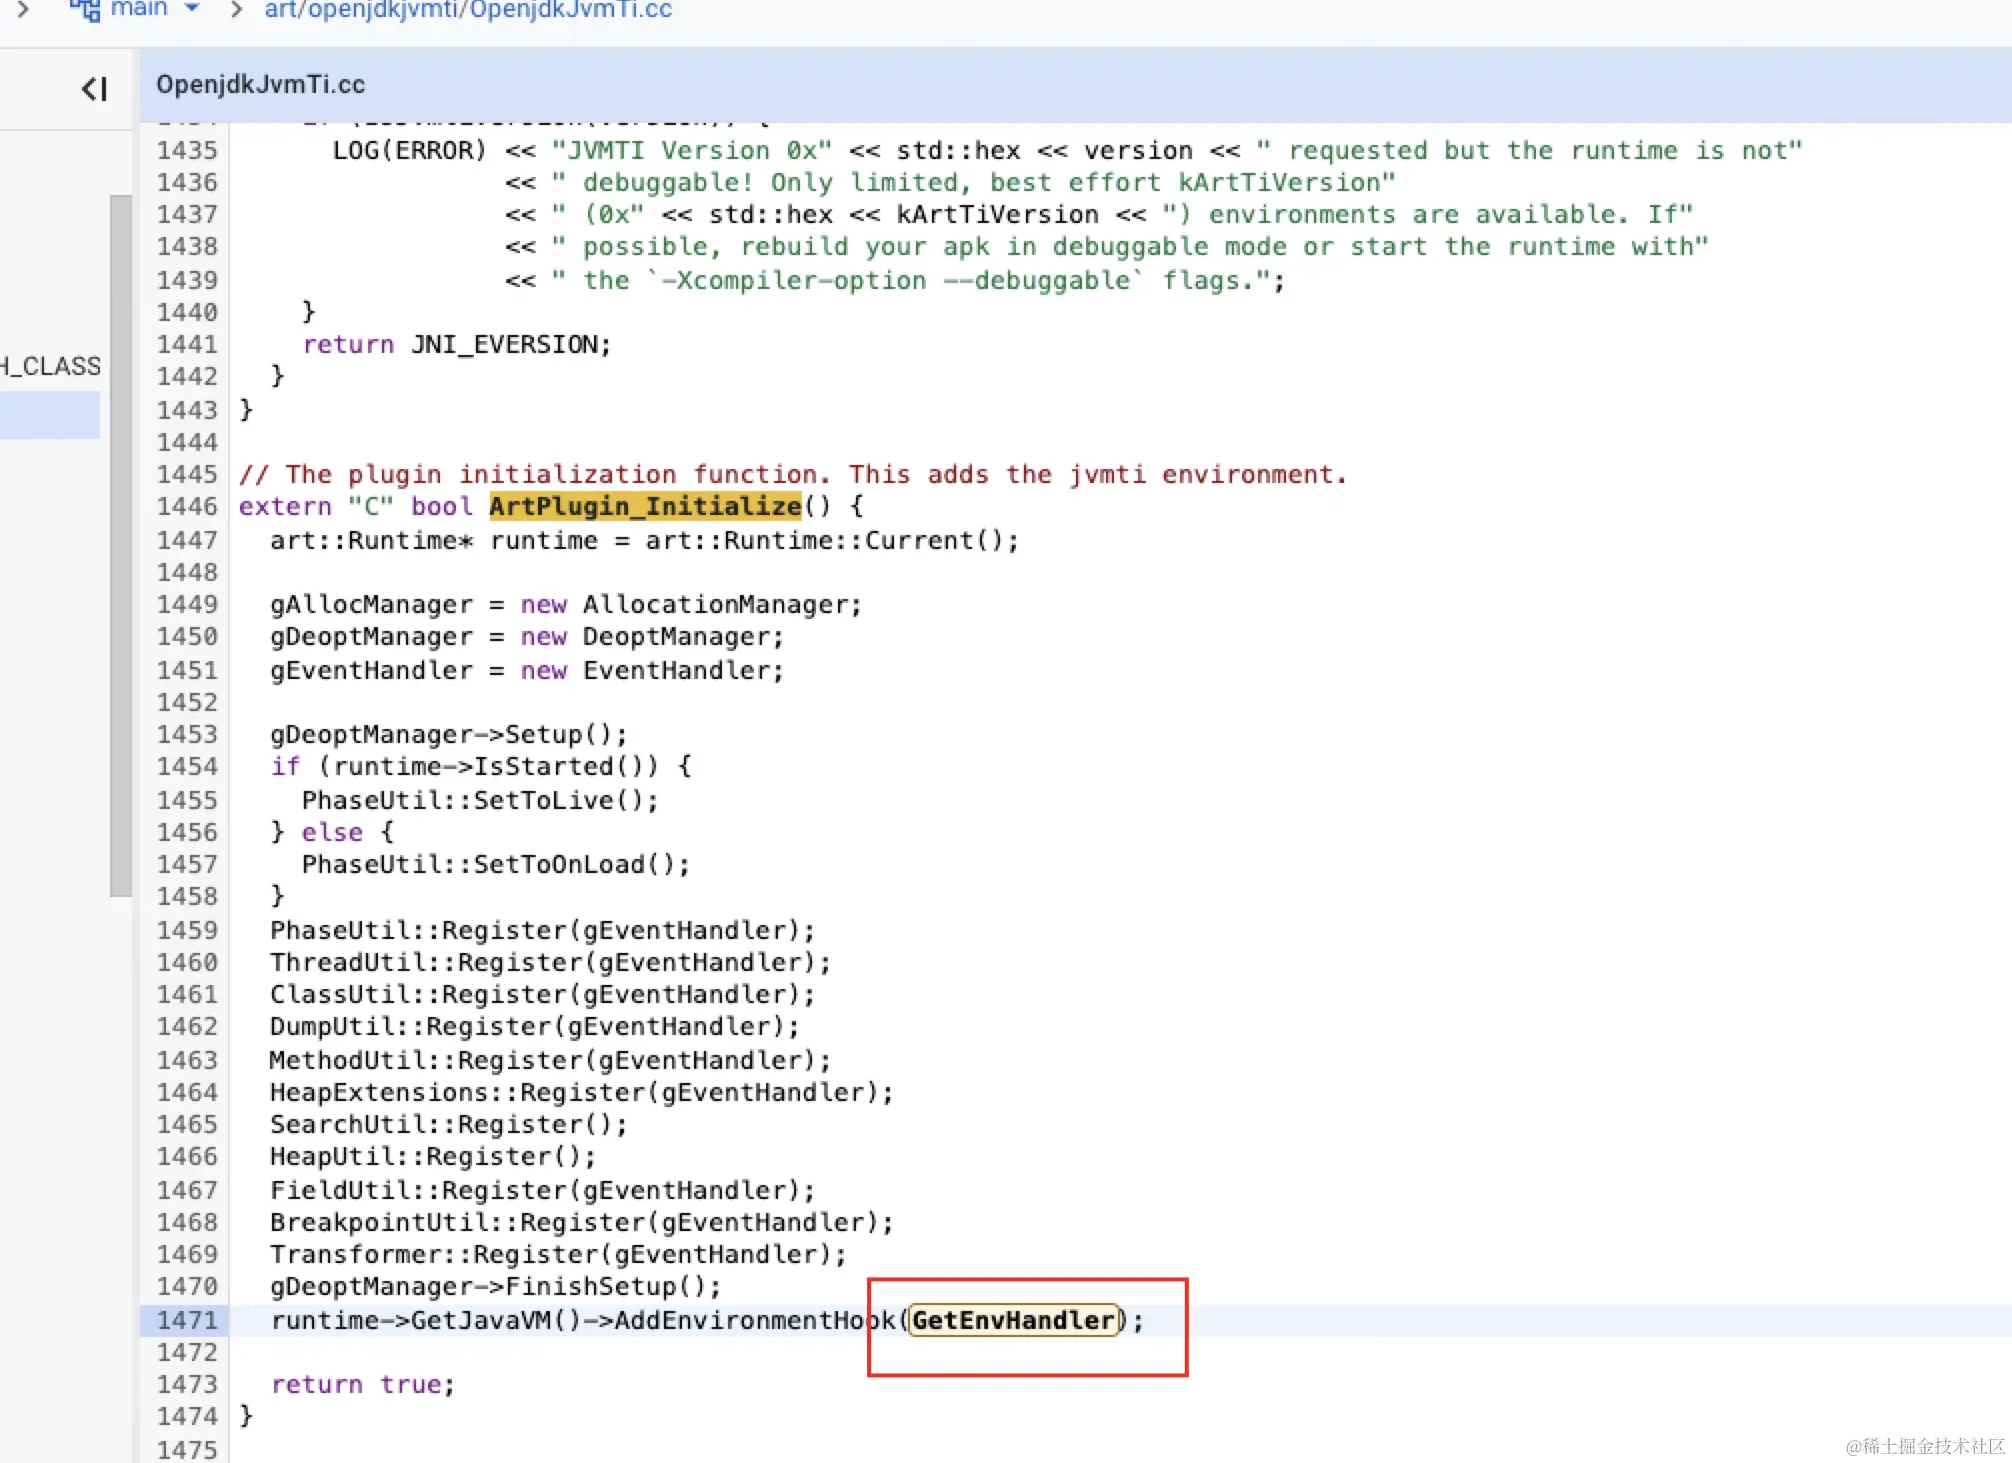Expand the leftmost breadcrumb chevron
Viewport: 2012px width, 1463px height.
tap(22, 9)
